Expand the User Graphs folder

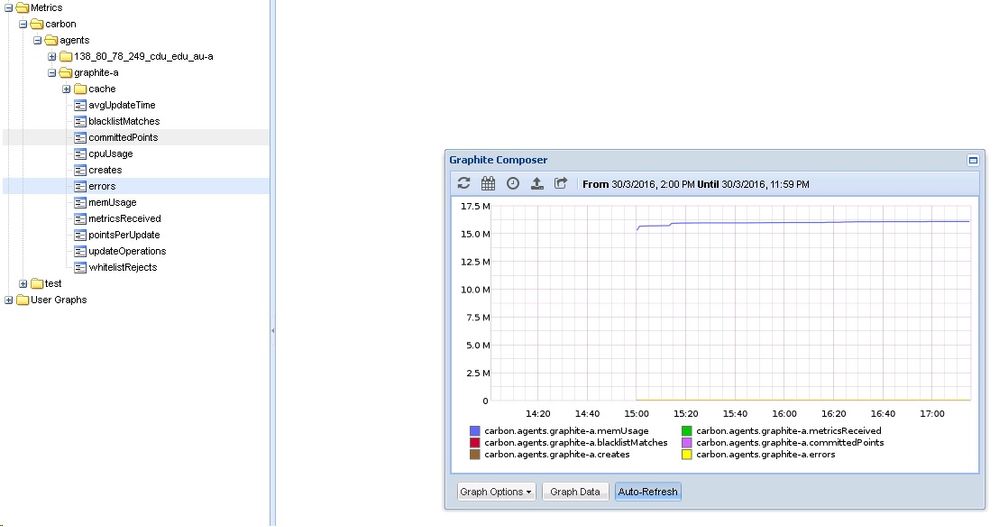(9, 300)
